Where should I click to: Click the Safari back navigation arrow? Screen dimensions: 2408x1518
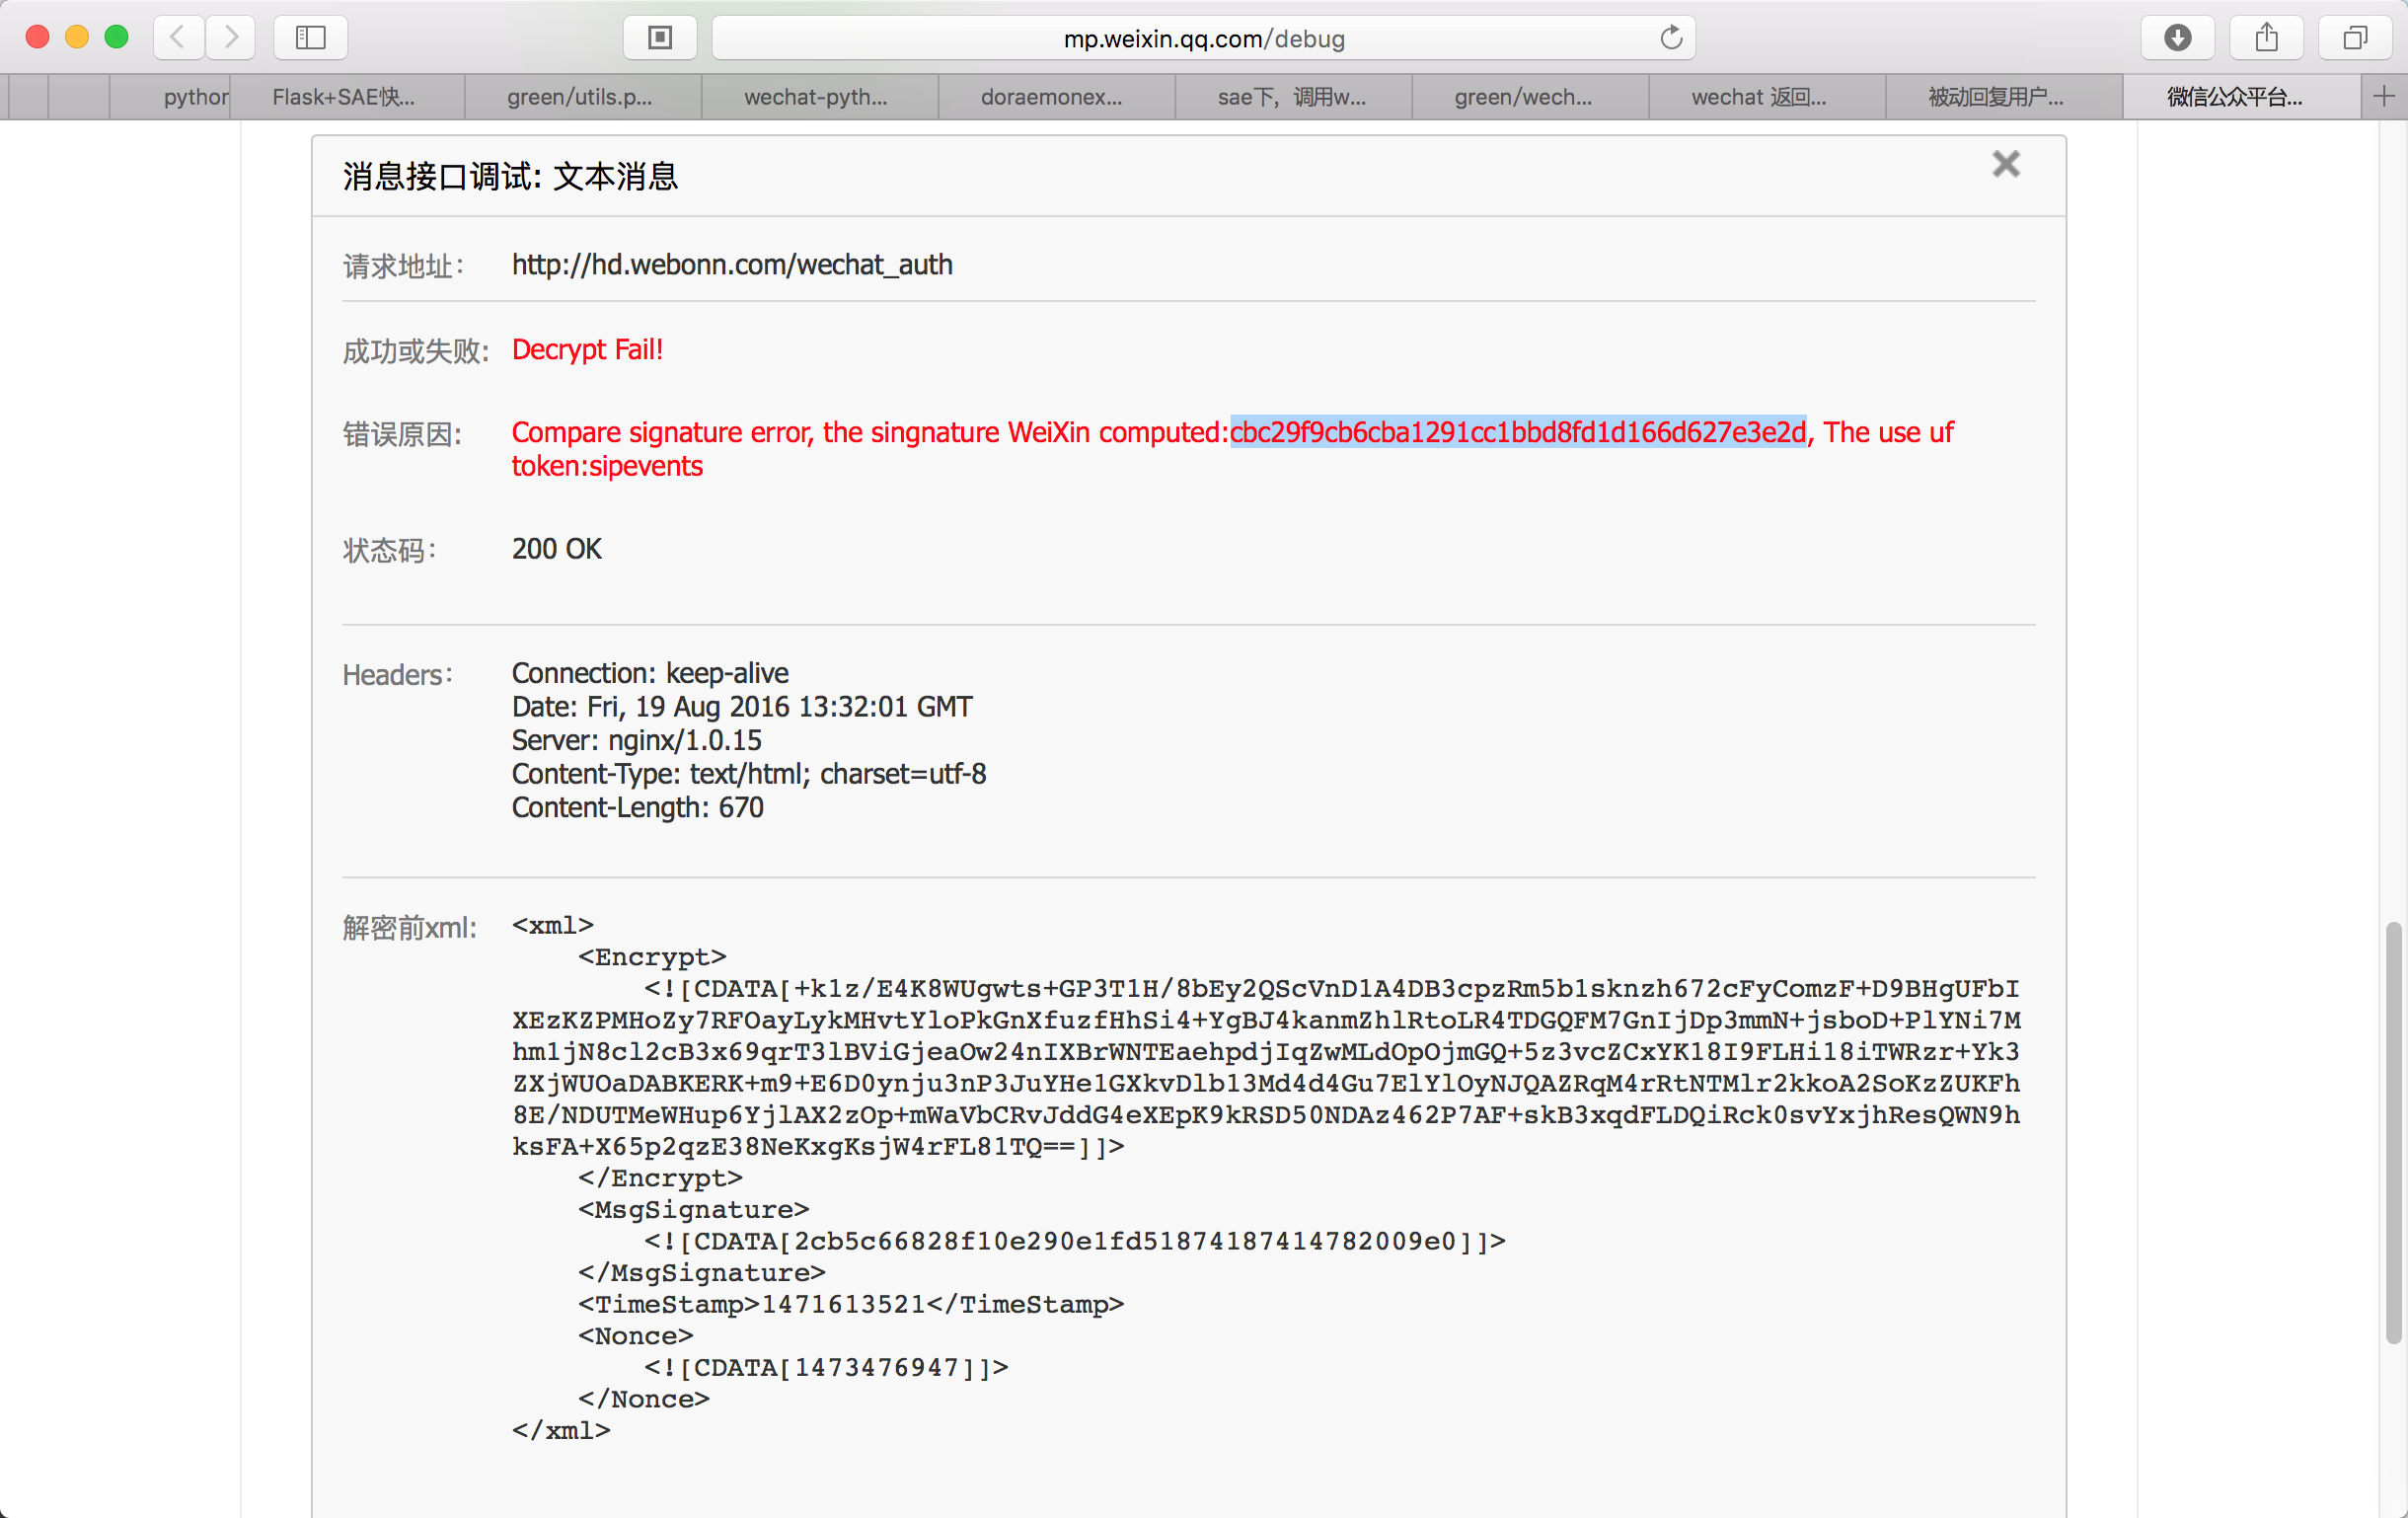(x=178, y=38)
